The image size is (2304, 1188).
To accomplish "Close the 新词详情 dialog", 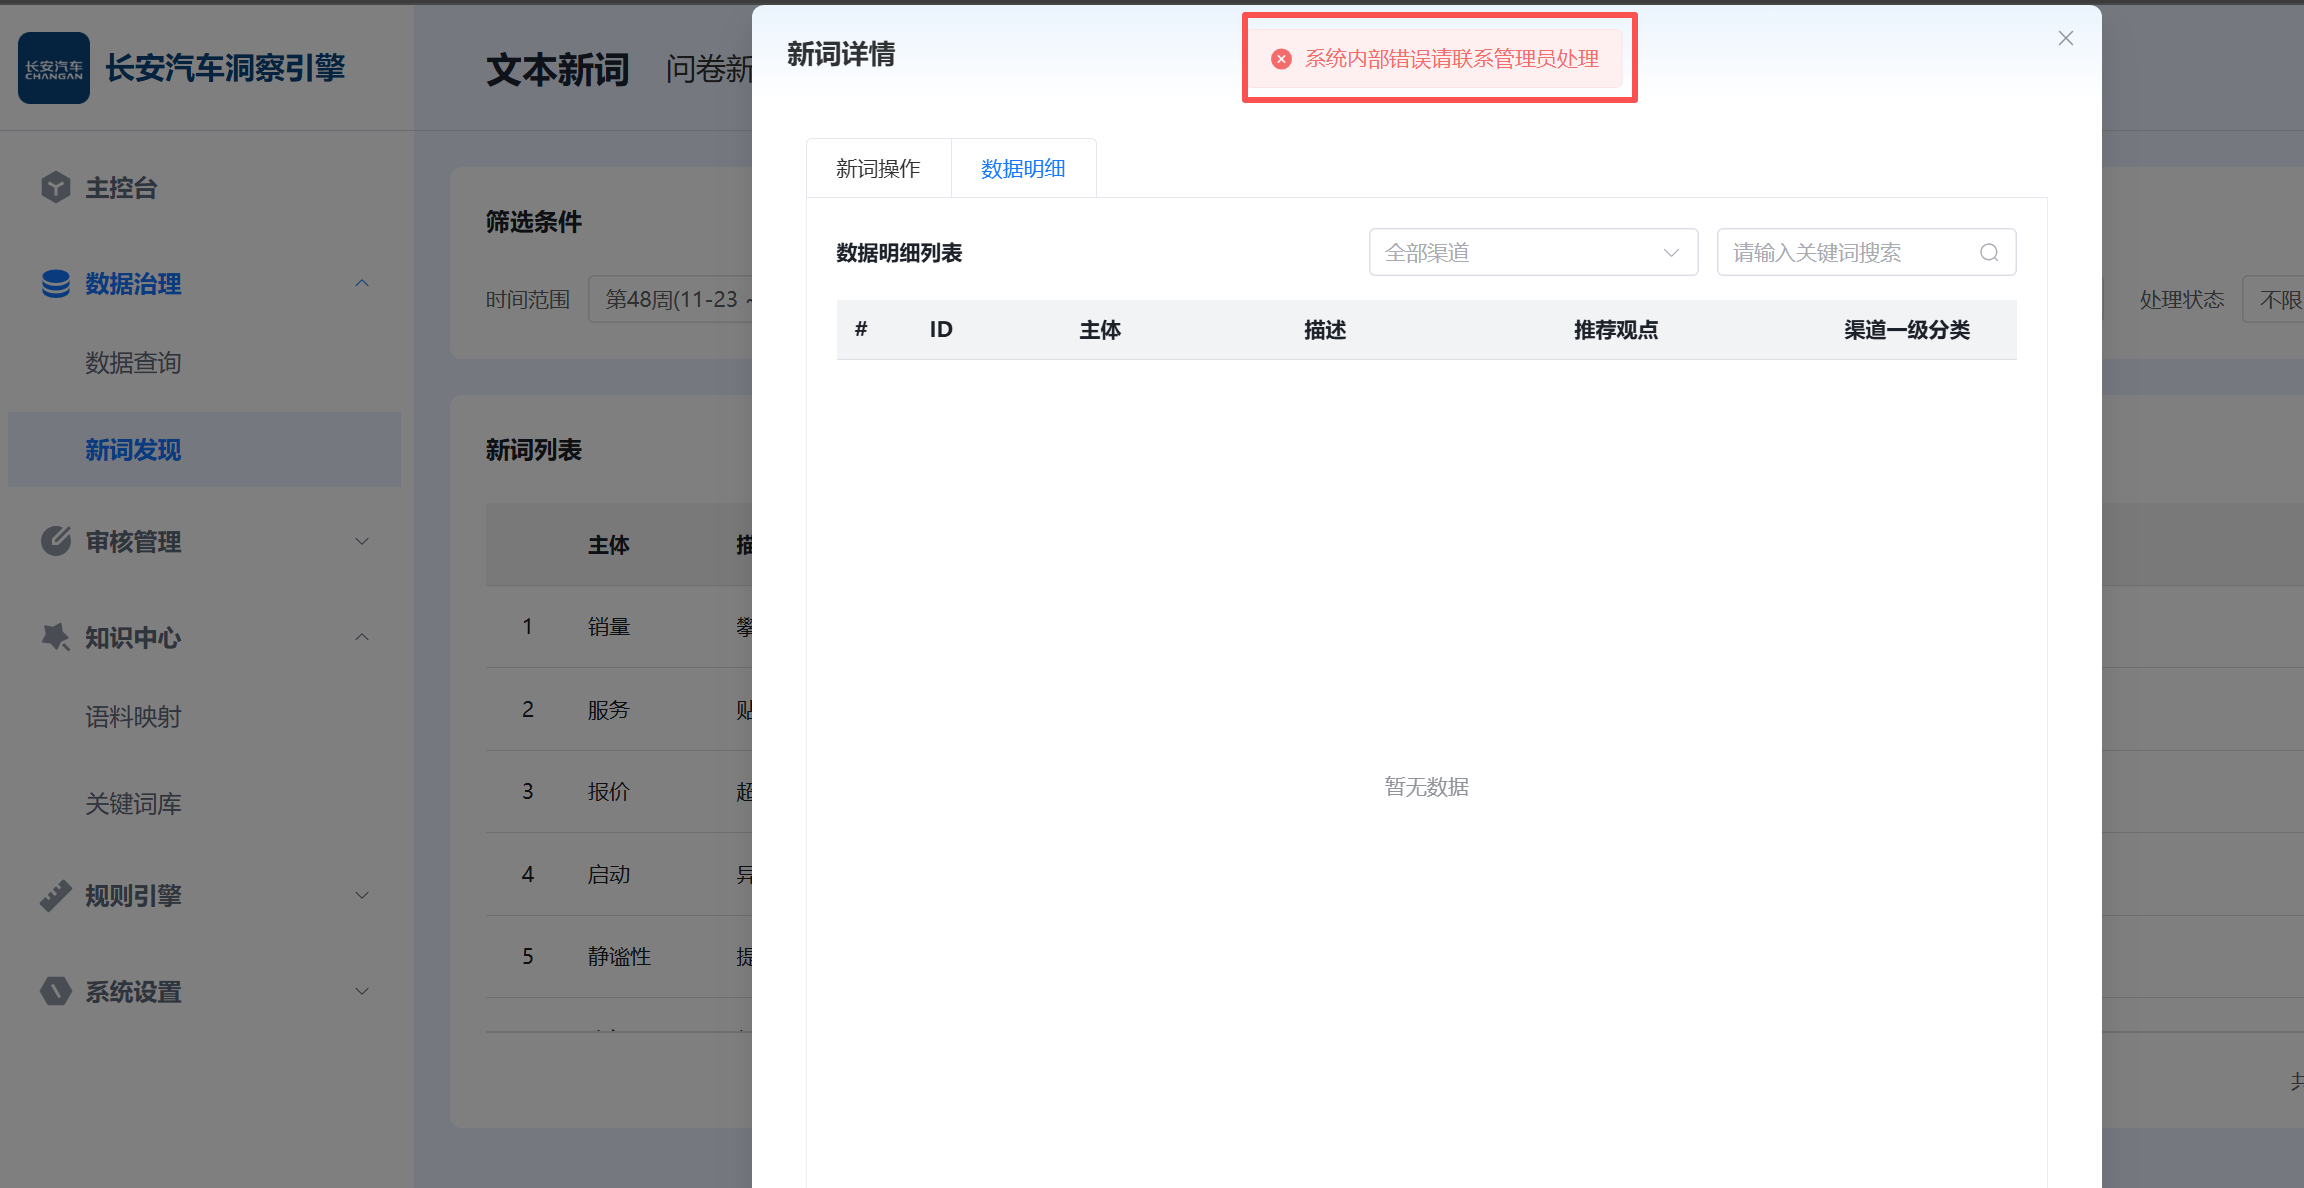I will (x=2065, y=38).
